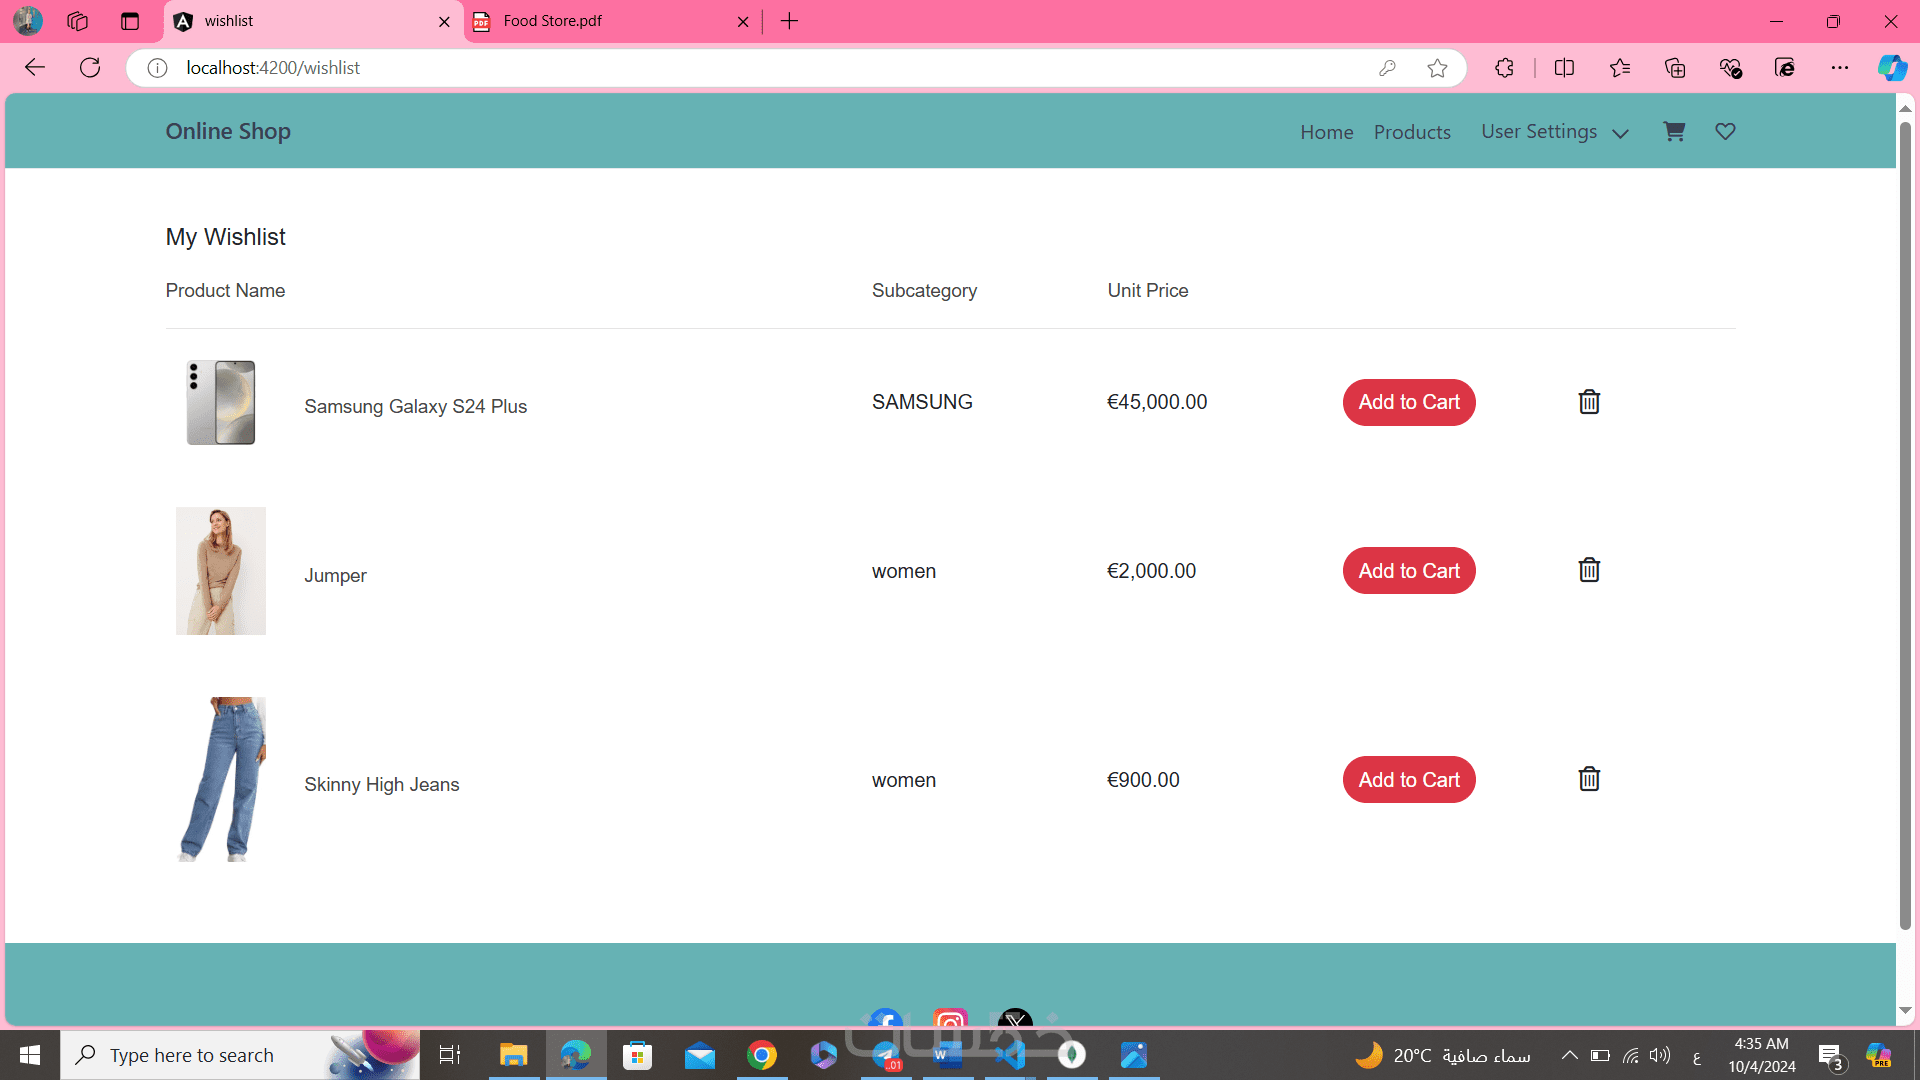Viewport: 1920px width, 1080px height.
Task: Click the Instagram icon in footer
Action: [950, 1021]
